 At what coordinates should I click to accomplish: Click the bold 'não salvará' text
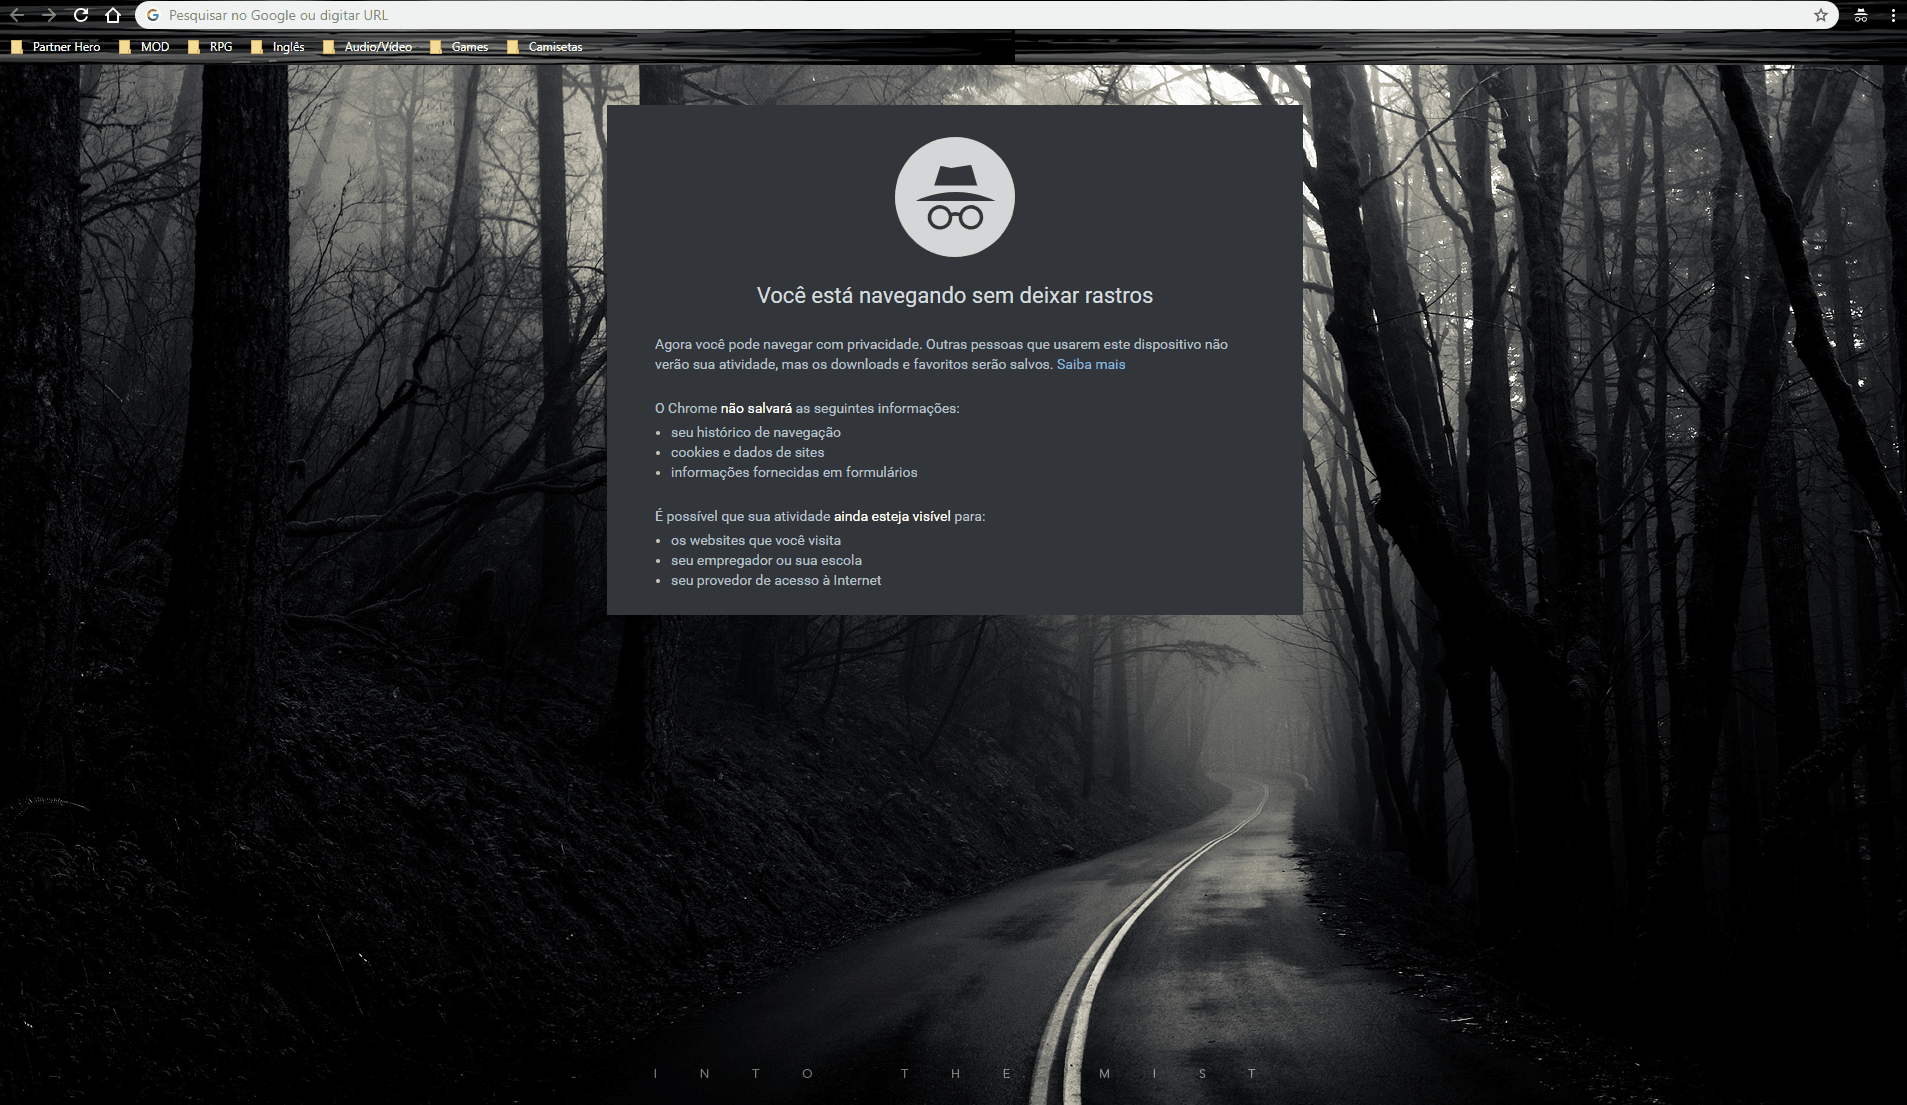click(756, 408)
